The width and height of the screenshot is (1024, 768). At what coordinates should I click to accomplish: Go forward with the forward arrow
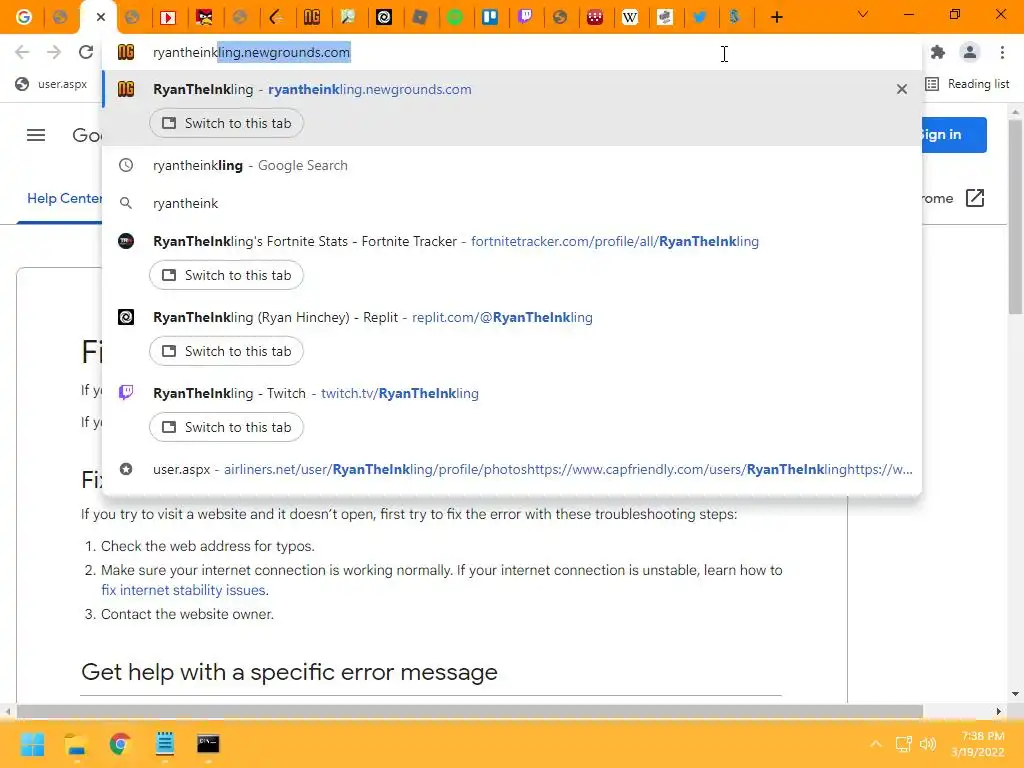[x=54, y=52]
